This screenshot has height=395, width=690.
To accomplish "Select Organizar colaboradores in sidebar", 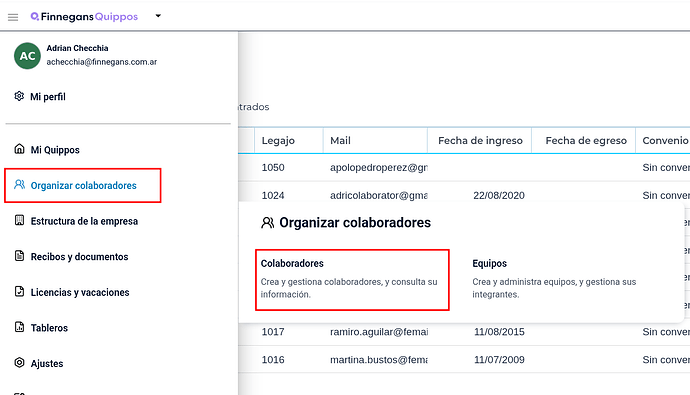I will pyautogui.click(x=83, y=186).
